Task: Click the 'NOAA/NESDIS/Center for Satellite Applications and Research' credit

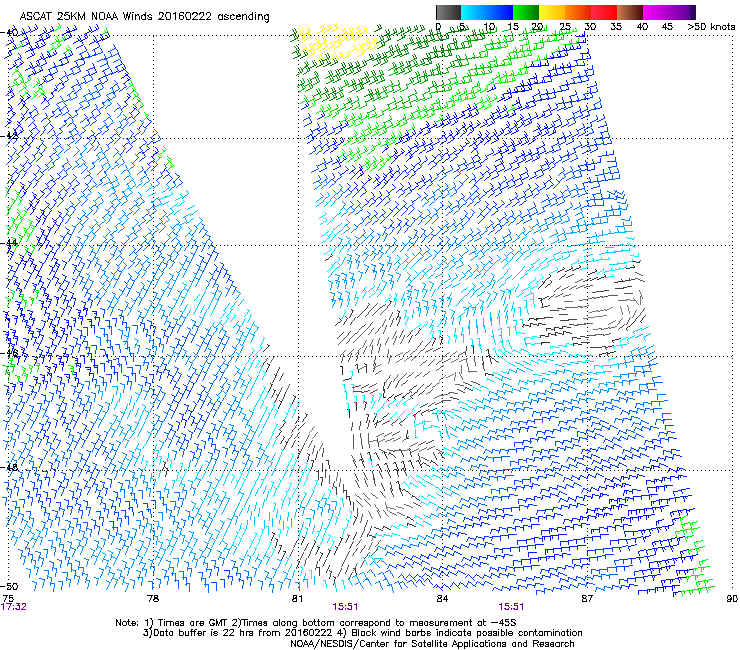Action: (x=432, y=644)
